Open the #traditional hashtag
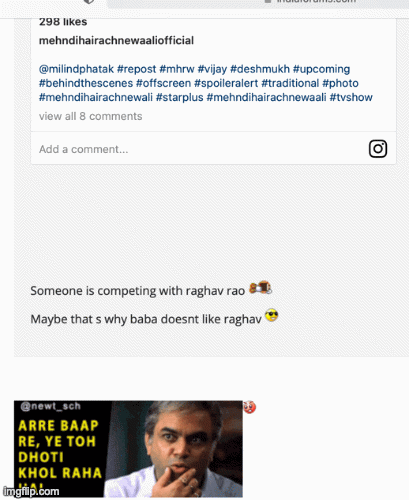The height and width of the screenshot is (500, 409). [290, 83]
